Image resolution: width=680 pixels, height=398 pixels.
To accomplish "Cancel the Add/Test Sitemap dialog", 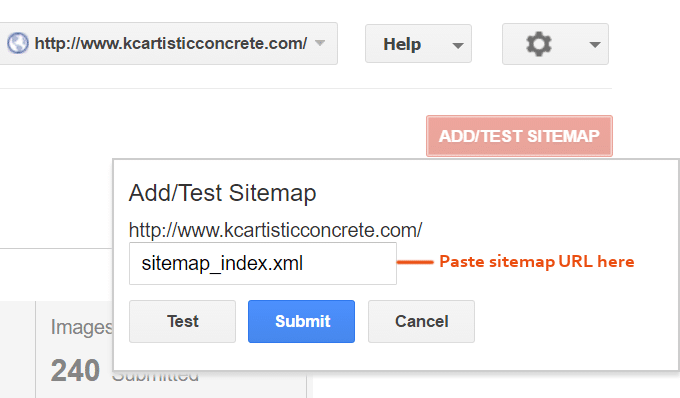I will coord(421,321).
